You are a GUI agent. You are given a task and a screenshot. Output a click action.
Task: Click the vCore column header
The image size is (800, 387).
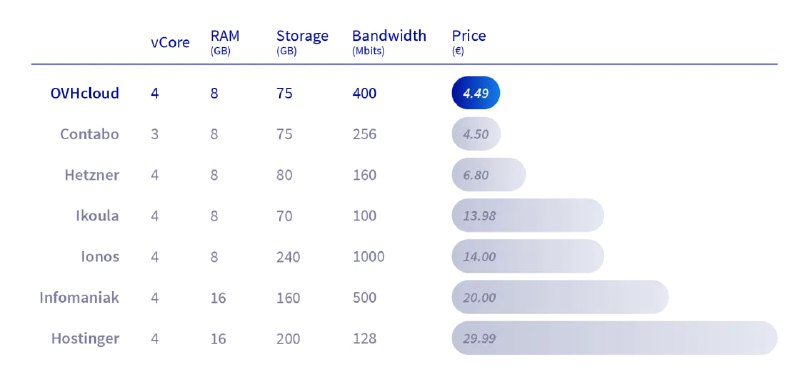(x=170, y=42)
